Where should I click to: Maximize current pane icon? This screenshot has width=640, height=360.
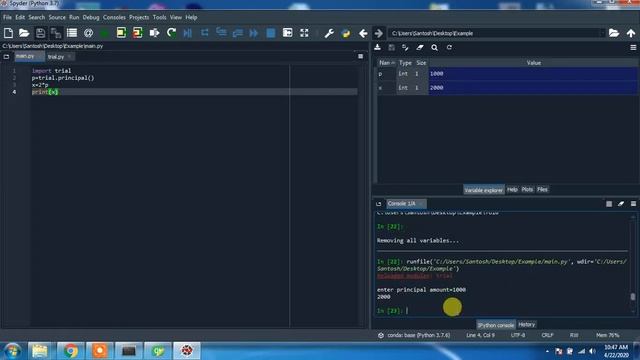coord(287,33)
